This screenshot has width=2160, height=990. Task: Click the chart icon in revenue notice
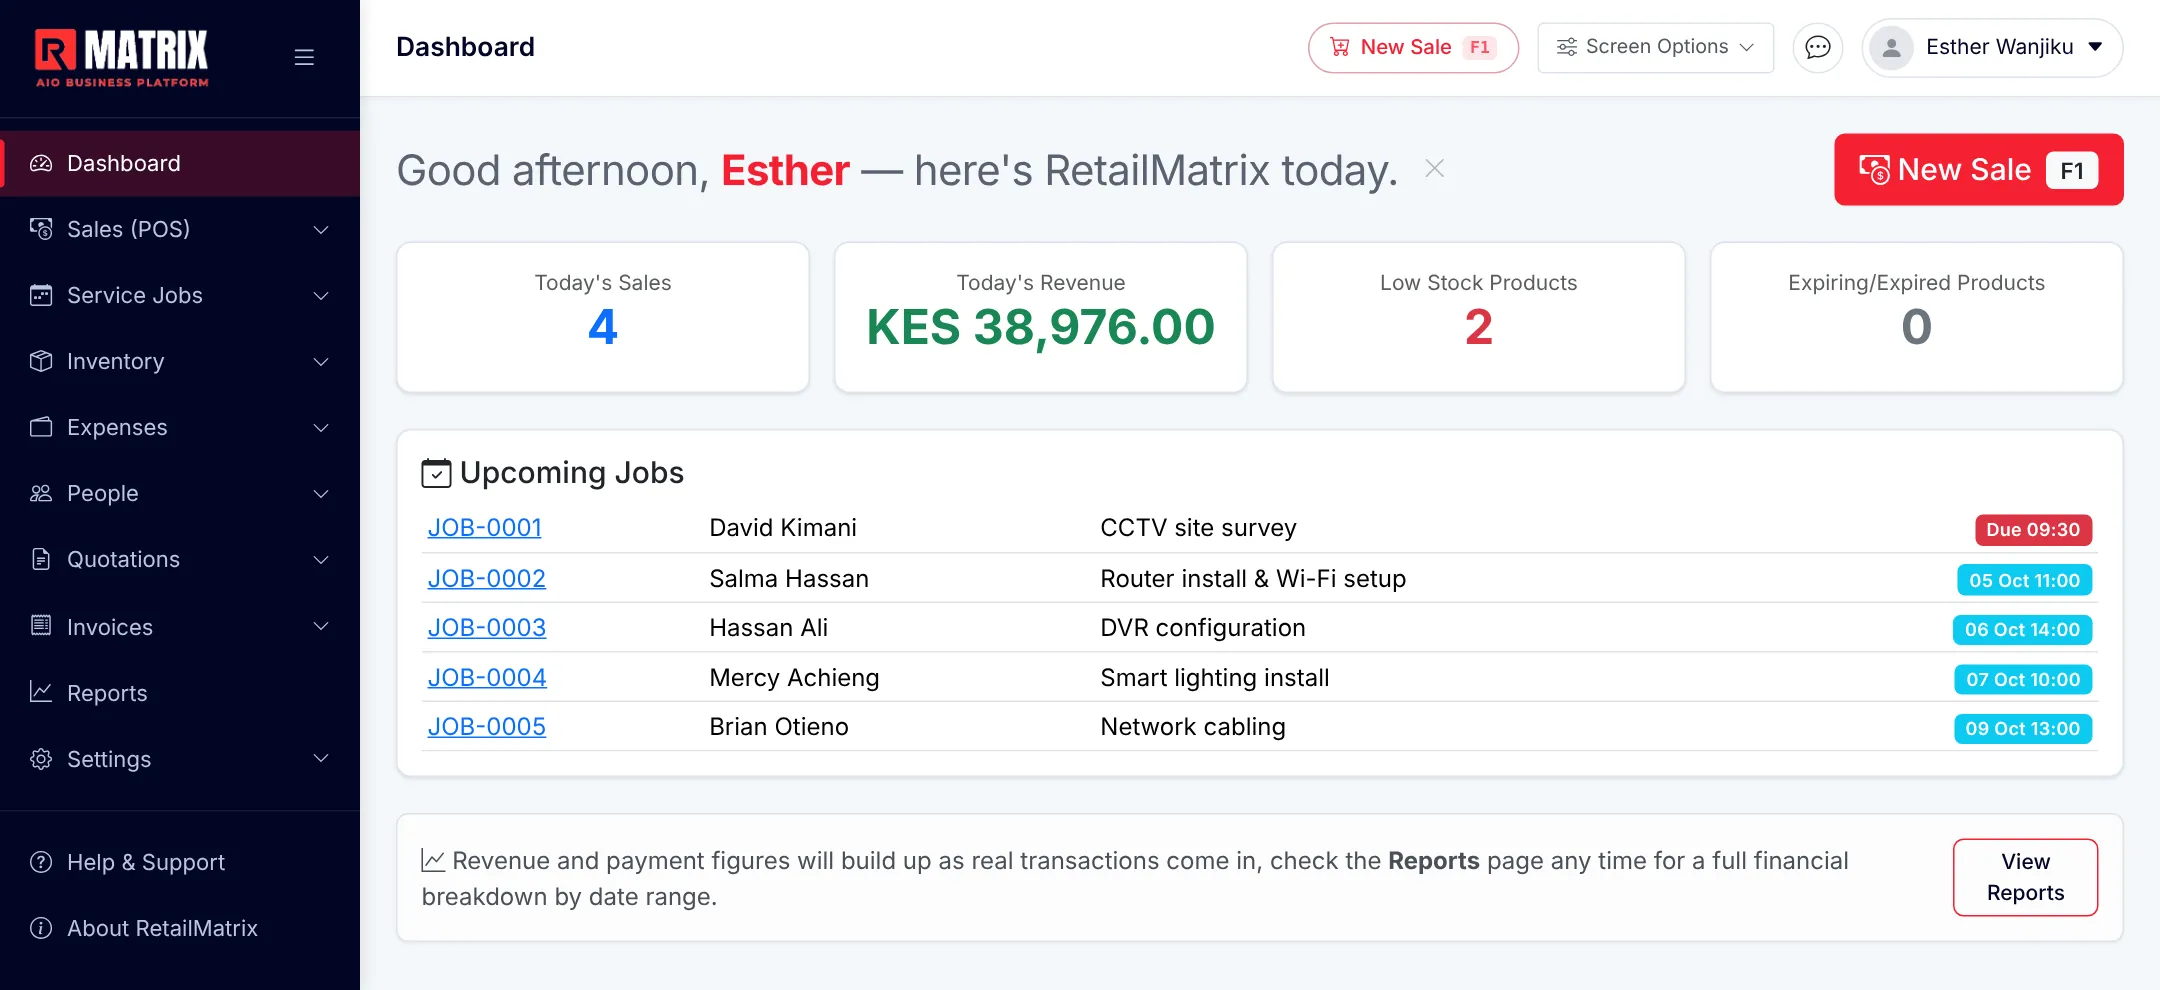[x=433, y=860]
